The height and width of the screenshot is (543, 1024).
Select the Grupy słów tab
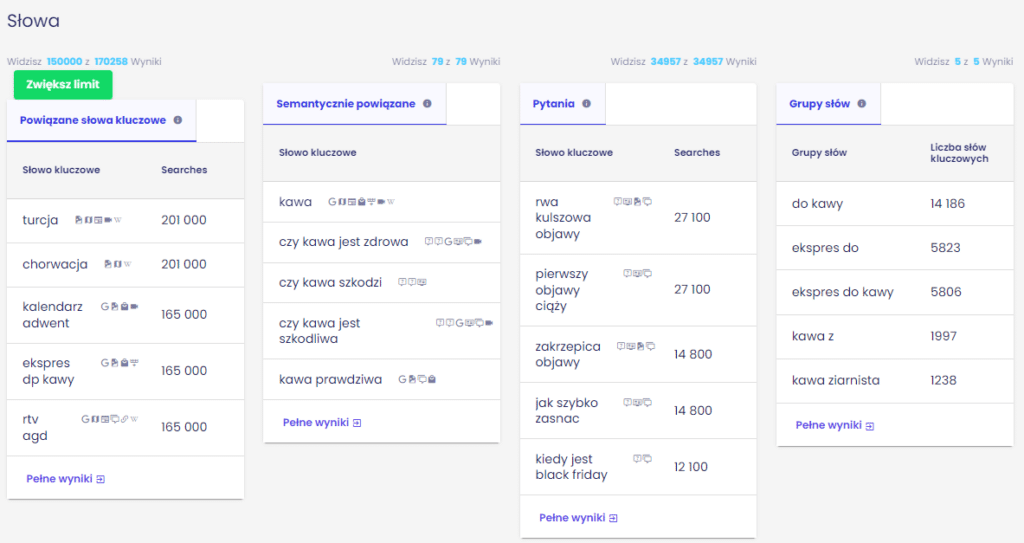pyautogui.click(x=827, y=104)
